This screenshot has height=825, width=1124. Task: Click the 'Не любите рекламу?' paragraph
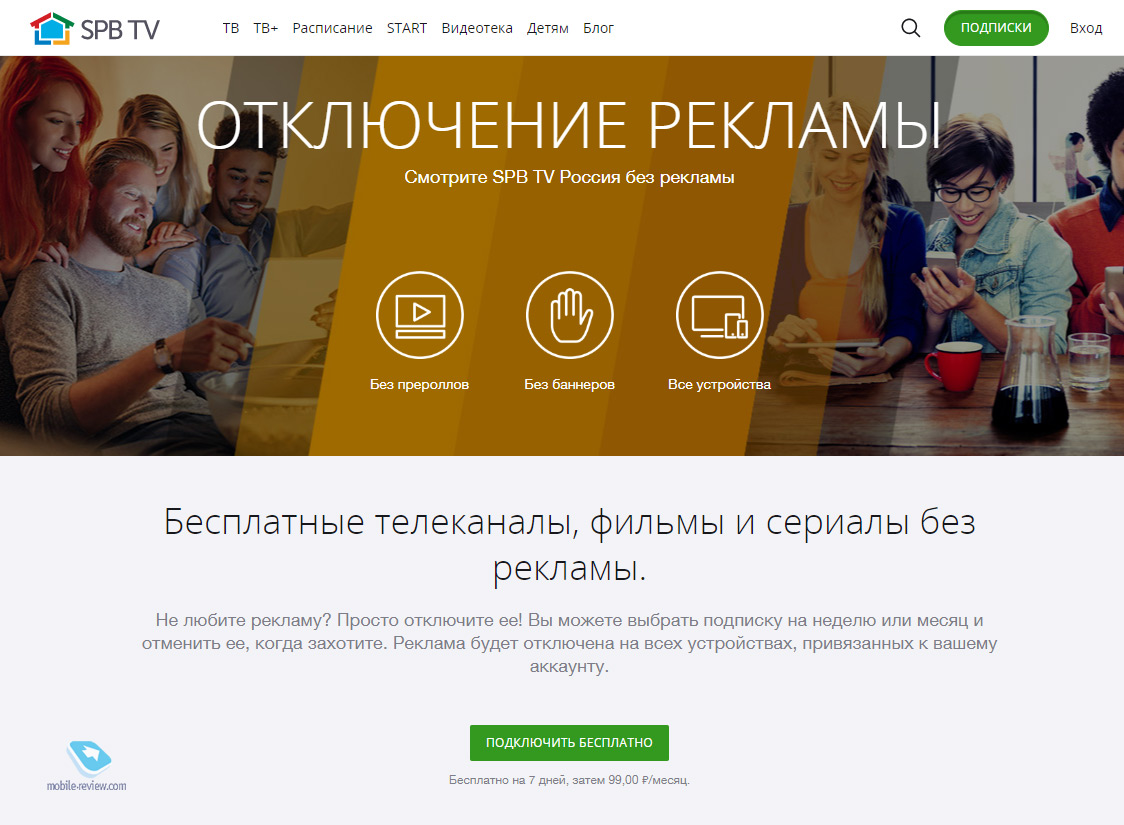(569, 643)
